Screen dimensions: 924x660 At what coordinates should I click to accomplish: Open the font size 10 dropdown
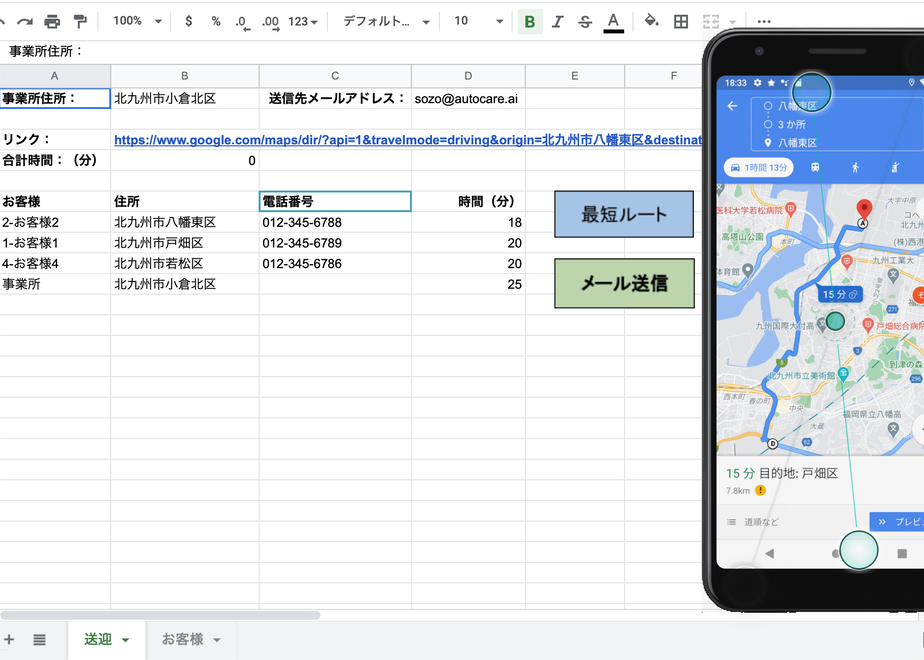[x=478, y=21]
